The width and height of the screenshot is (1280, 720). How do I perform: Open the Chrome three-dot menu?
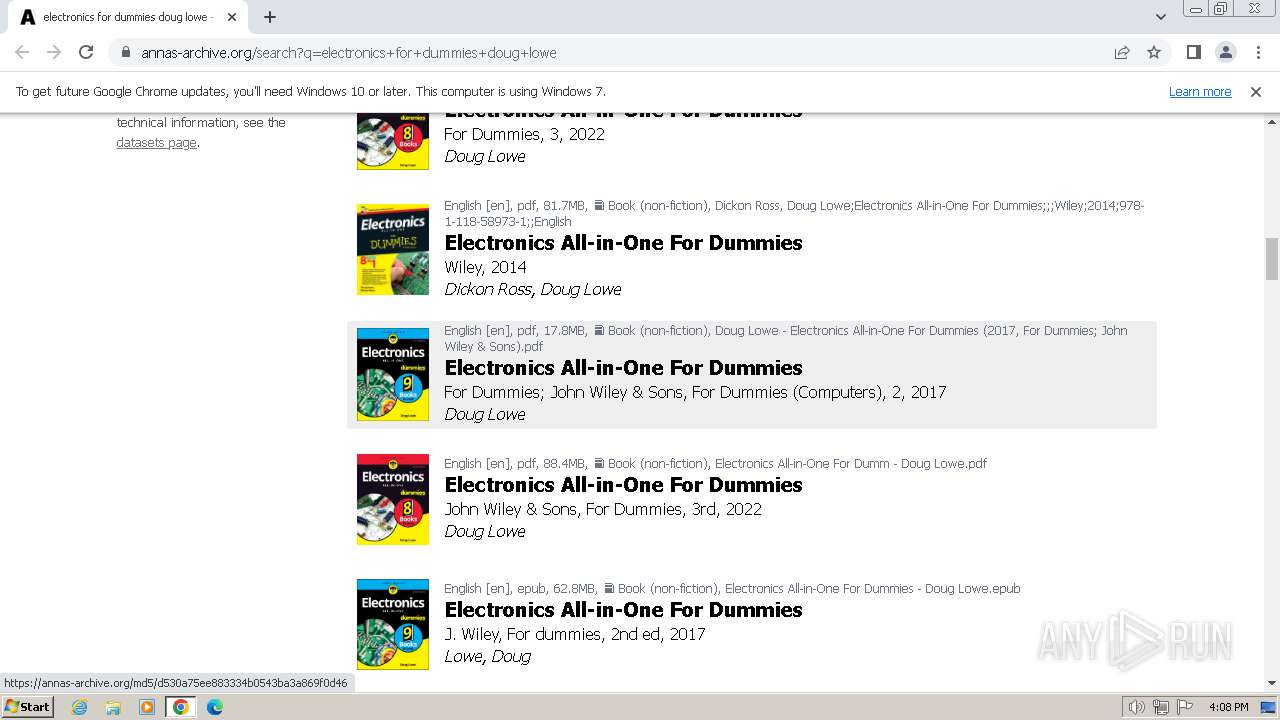(x=1258, y=52)
